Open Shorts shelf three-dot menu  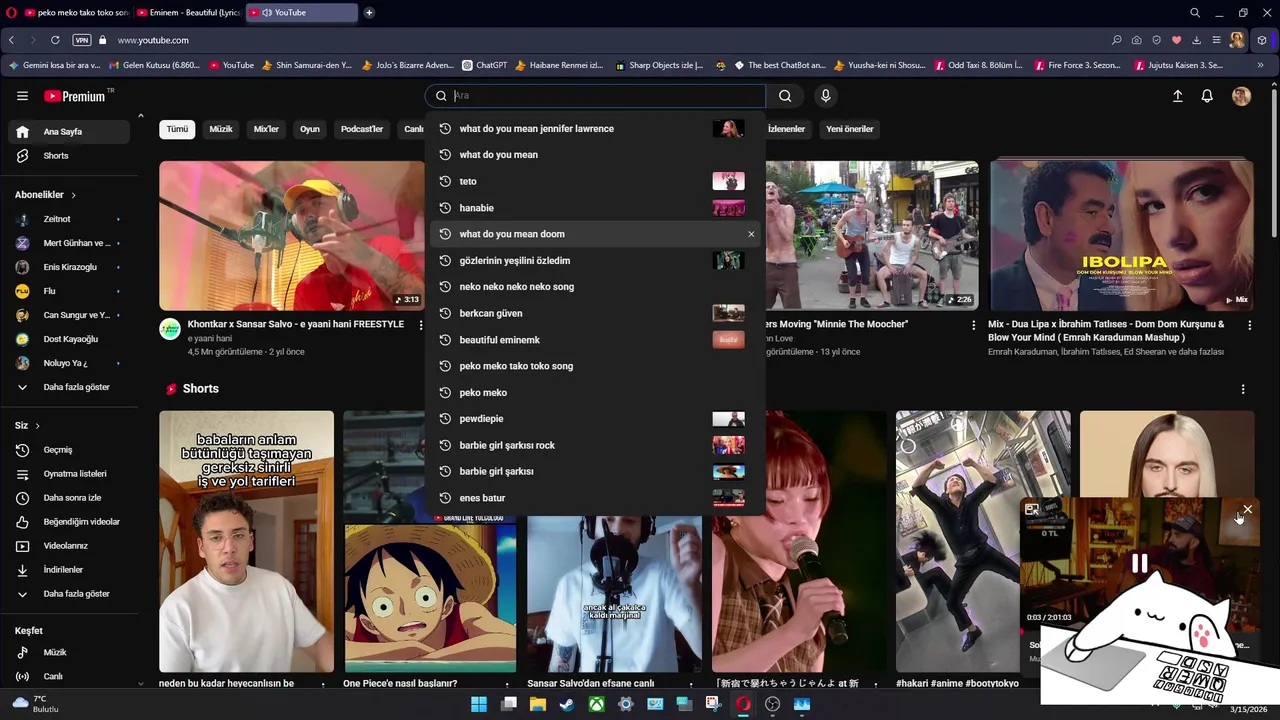(1243, 389)
